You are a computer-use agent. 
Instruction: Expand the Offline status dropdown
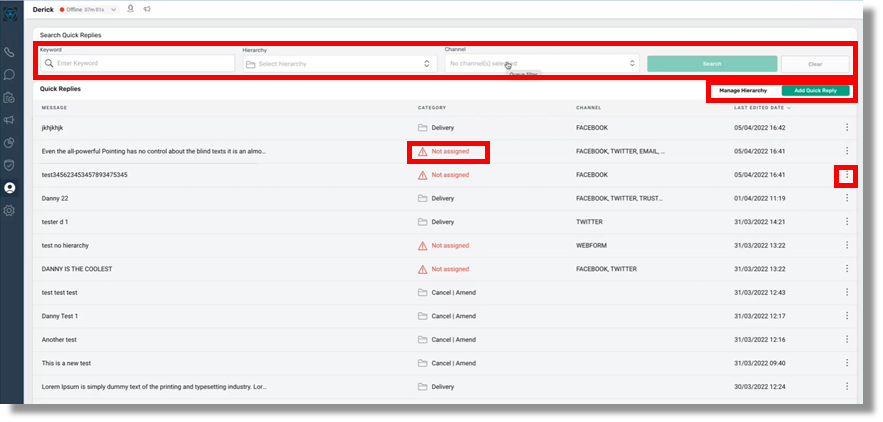coord(114,9)
